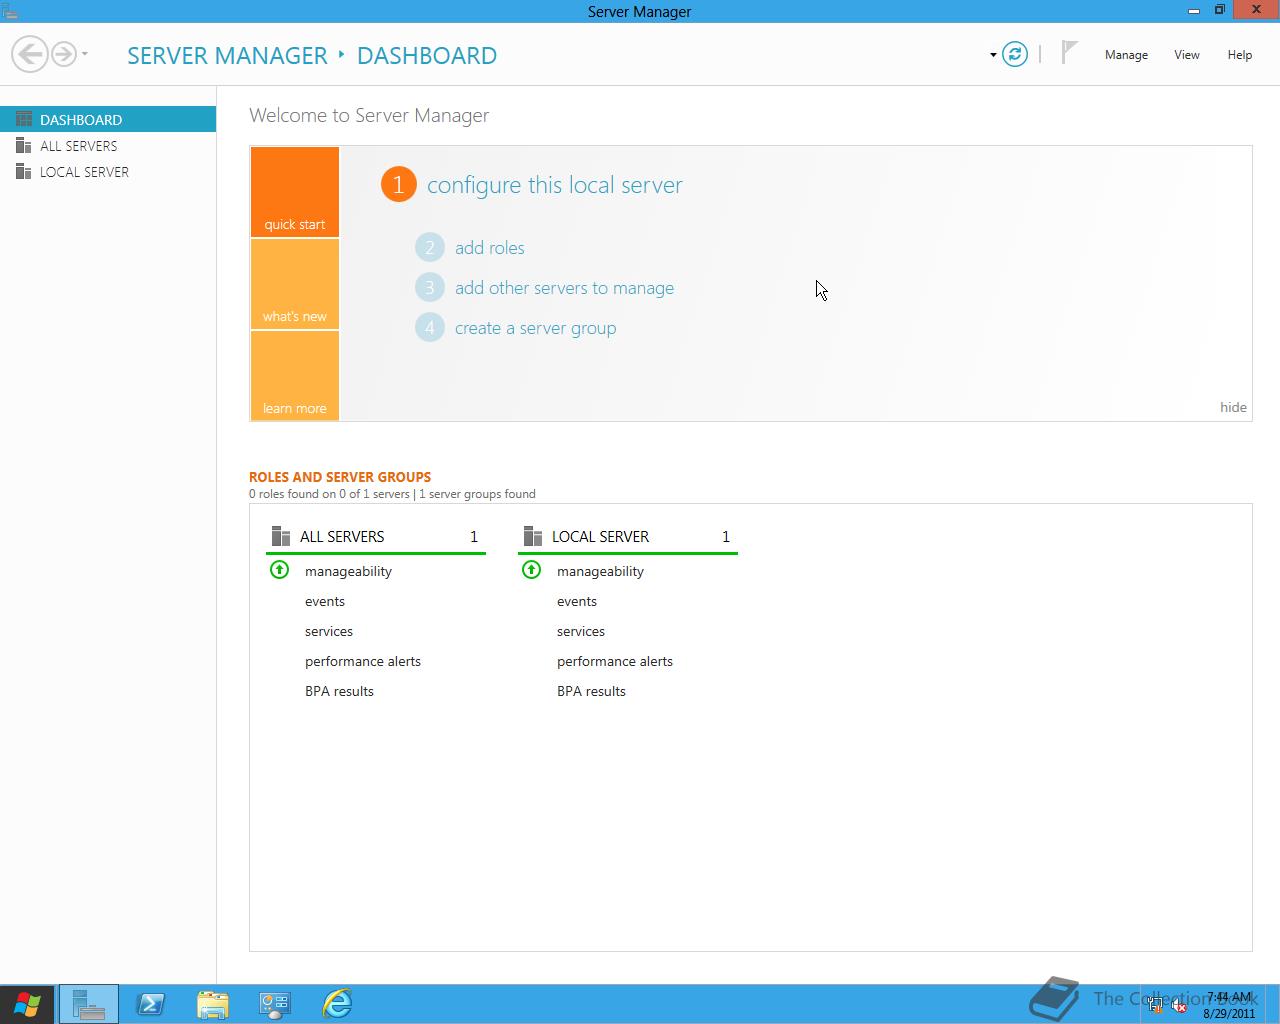Click the Dashboard sidebar icon

coord(24,119)
